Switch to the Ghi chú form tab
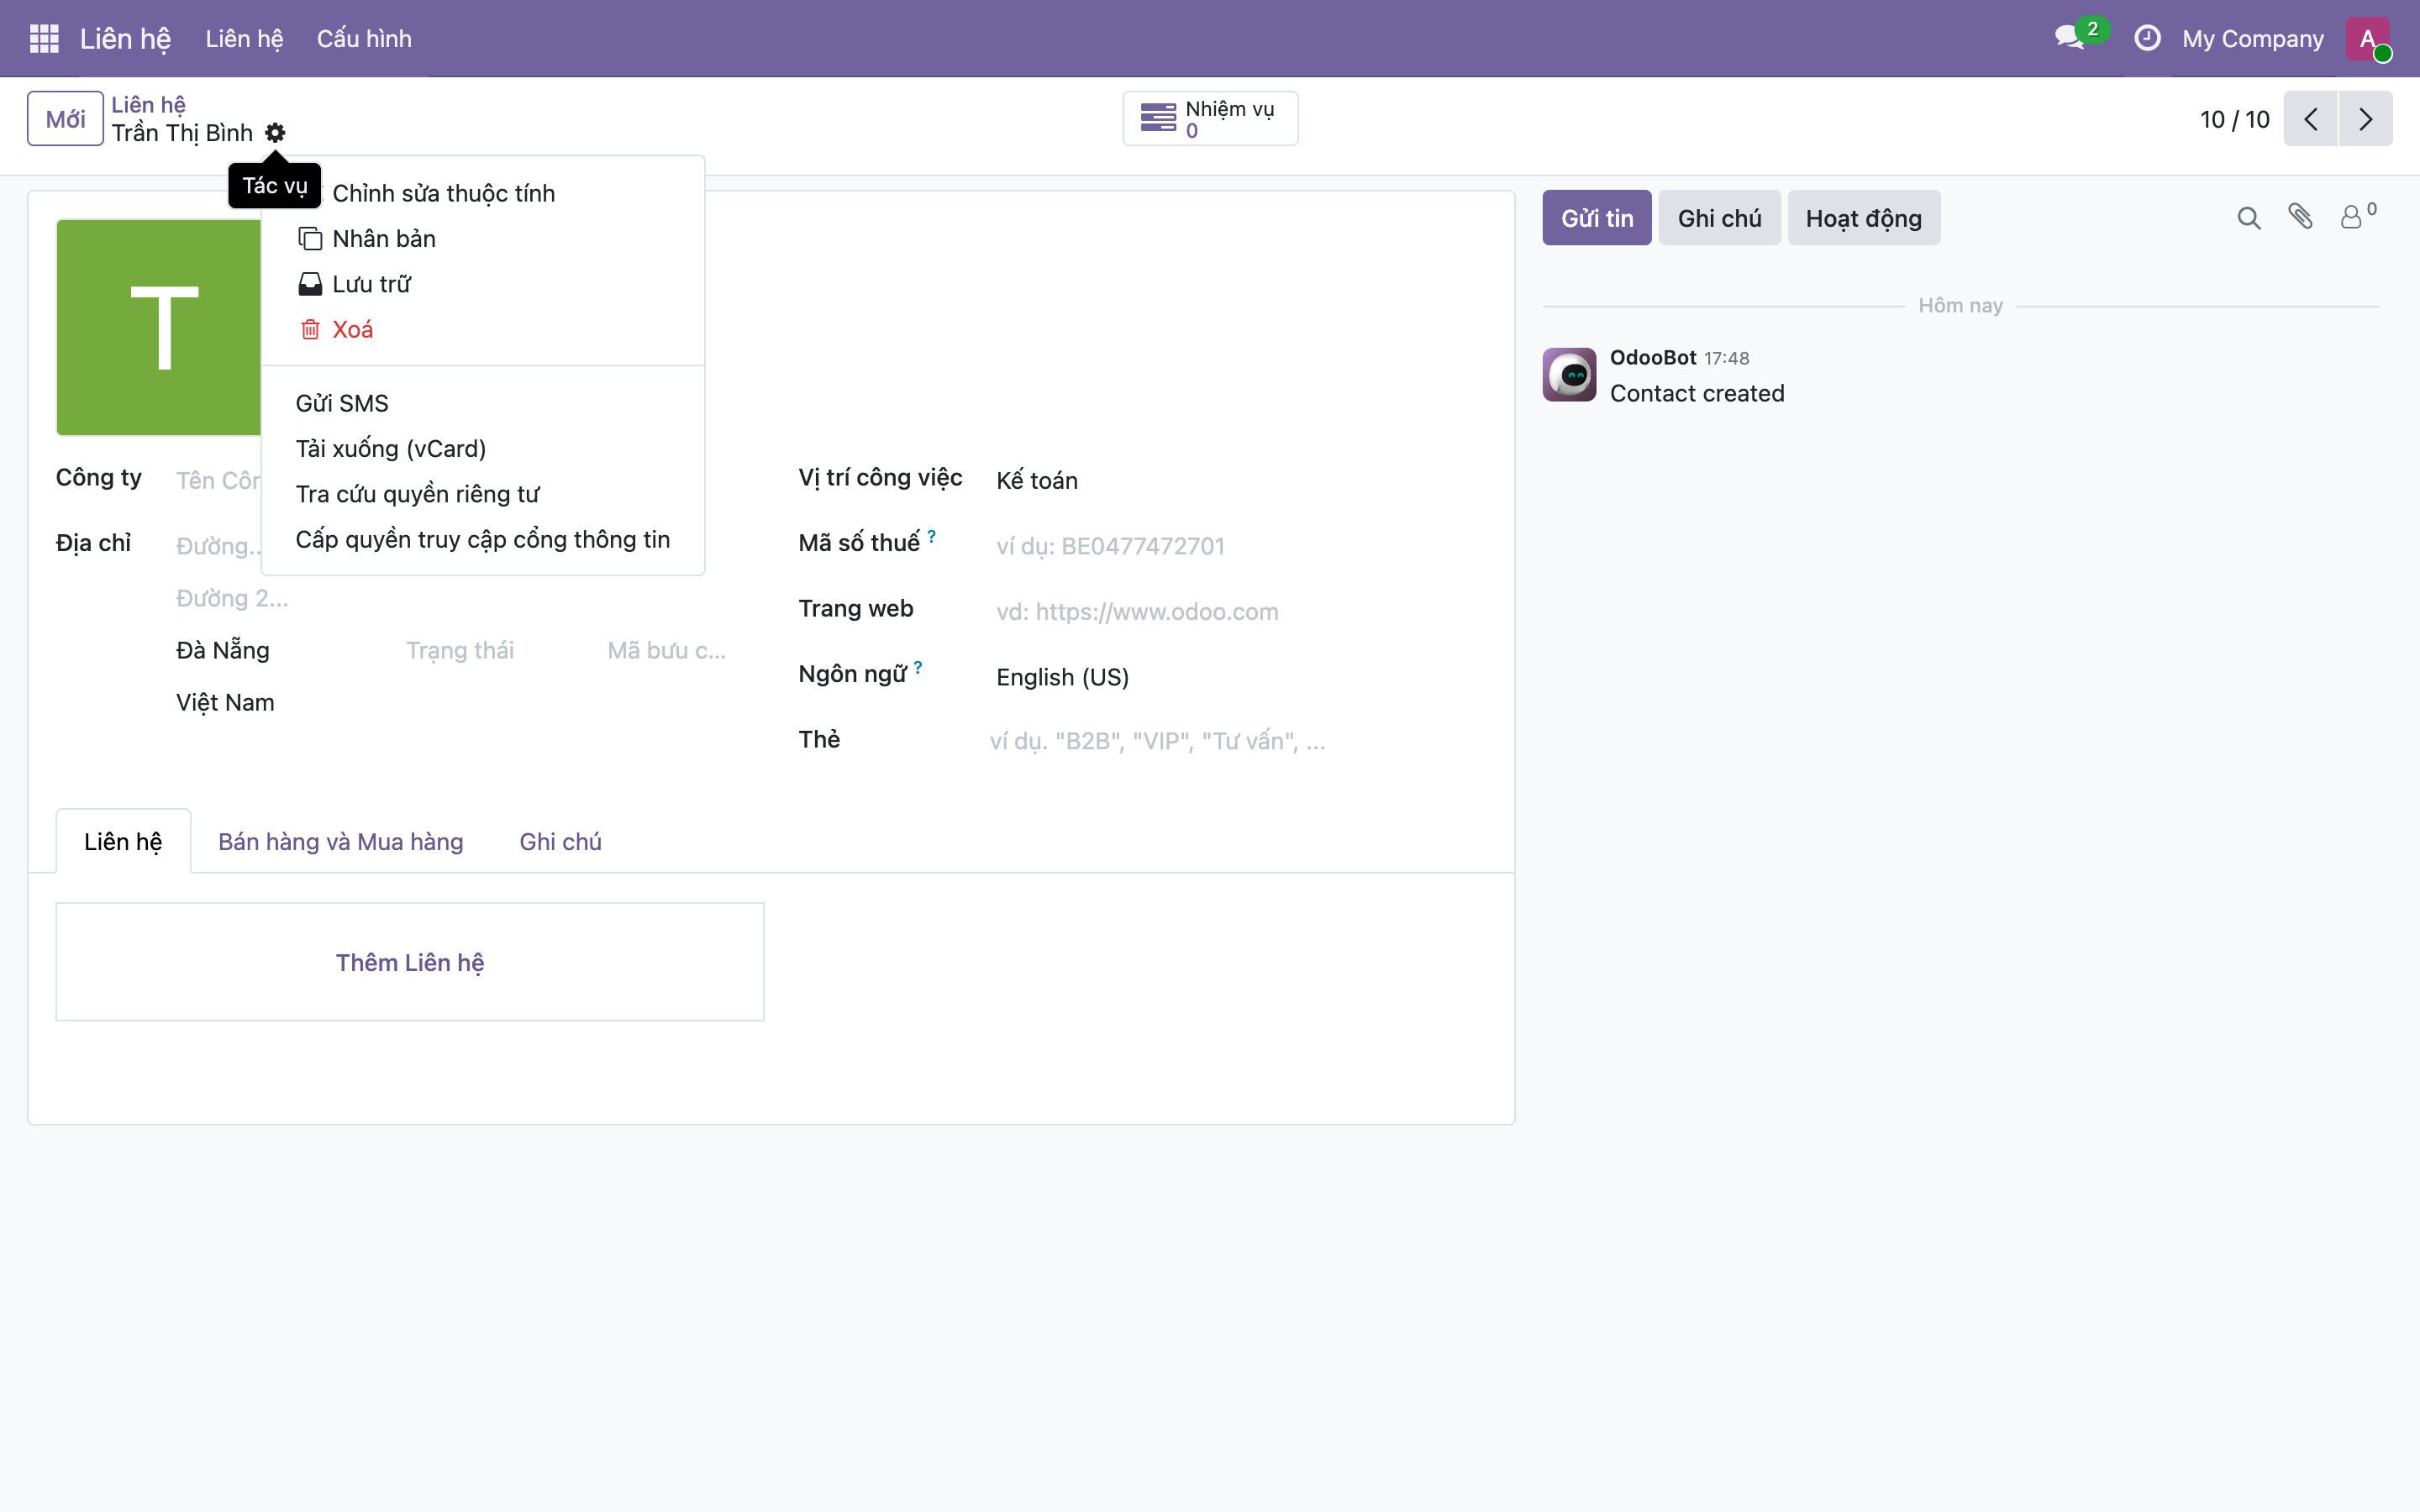 (560, 841)
